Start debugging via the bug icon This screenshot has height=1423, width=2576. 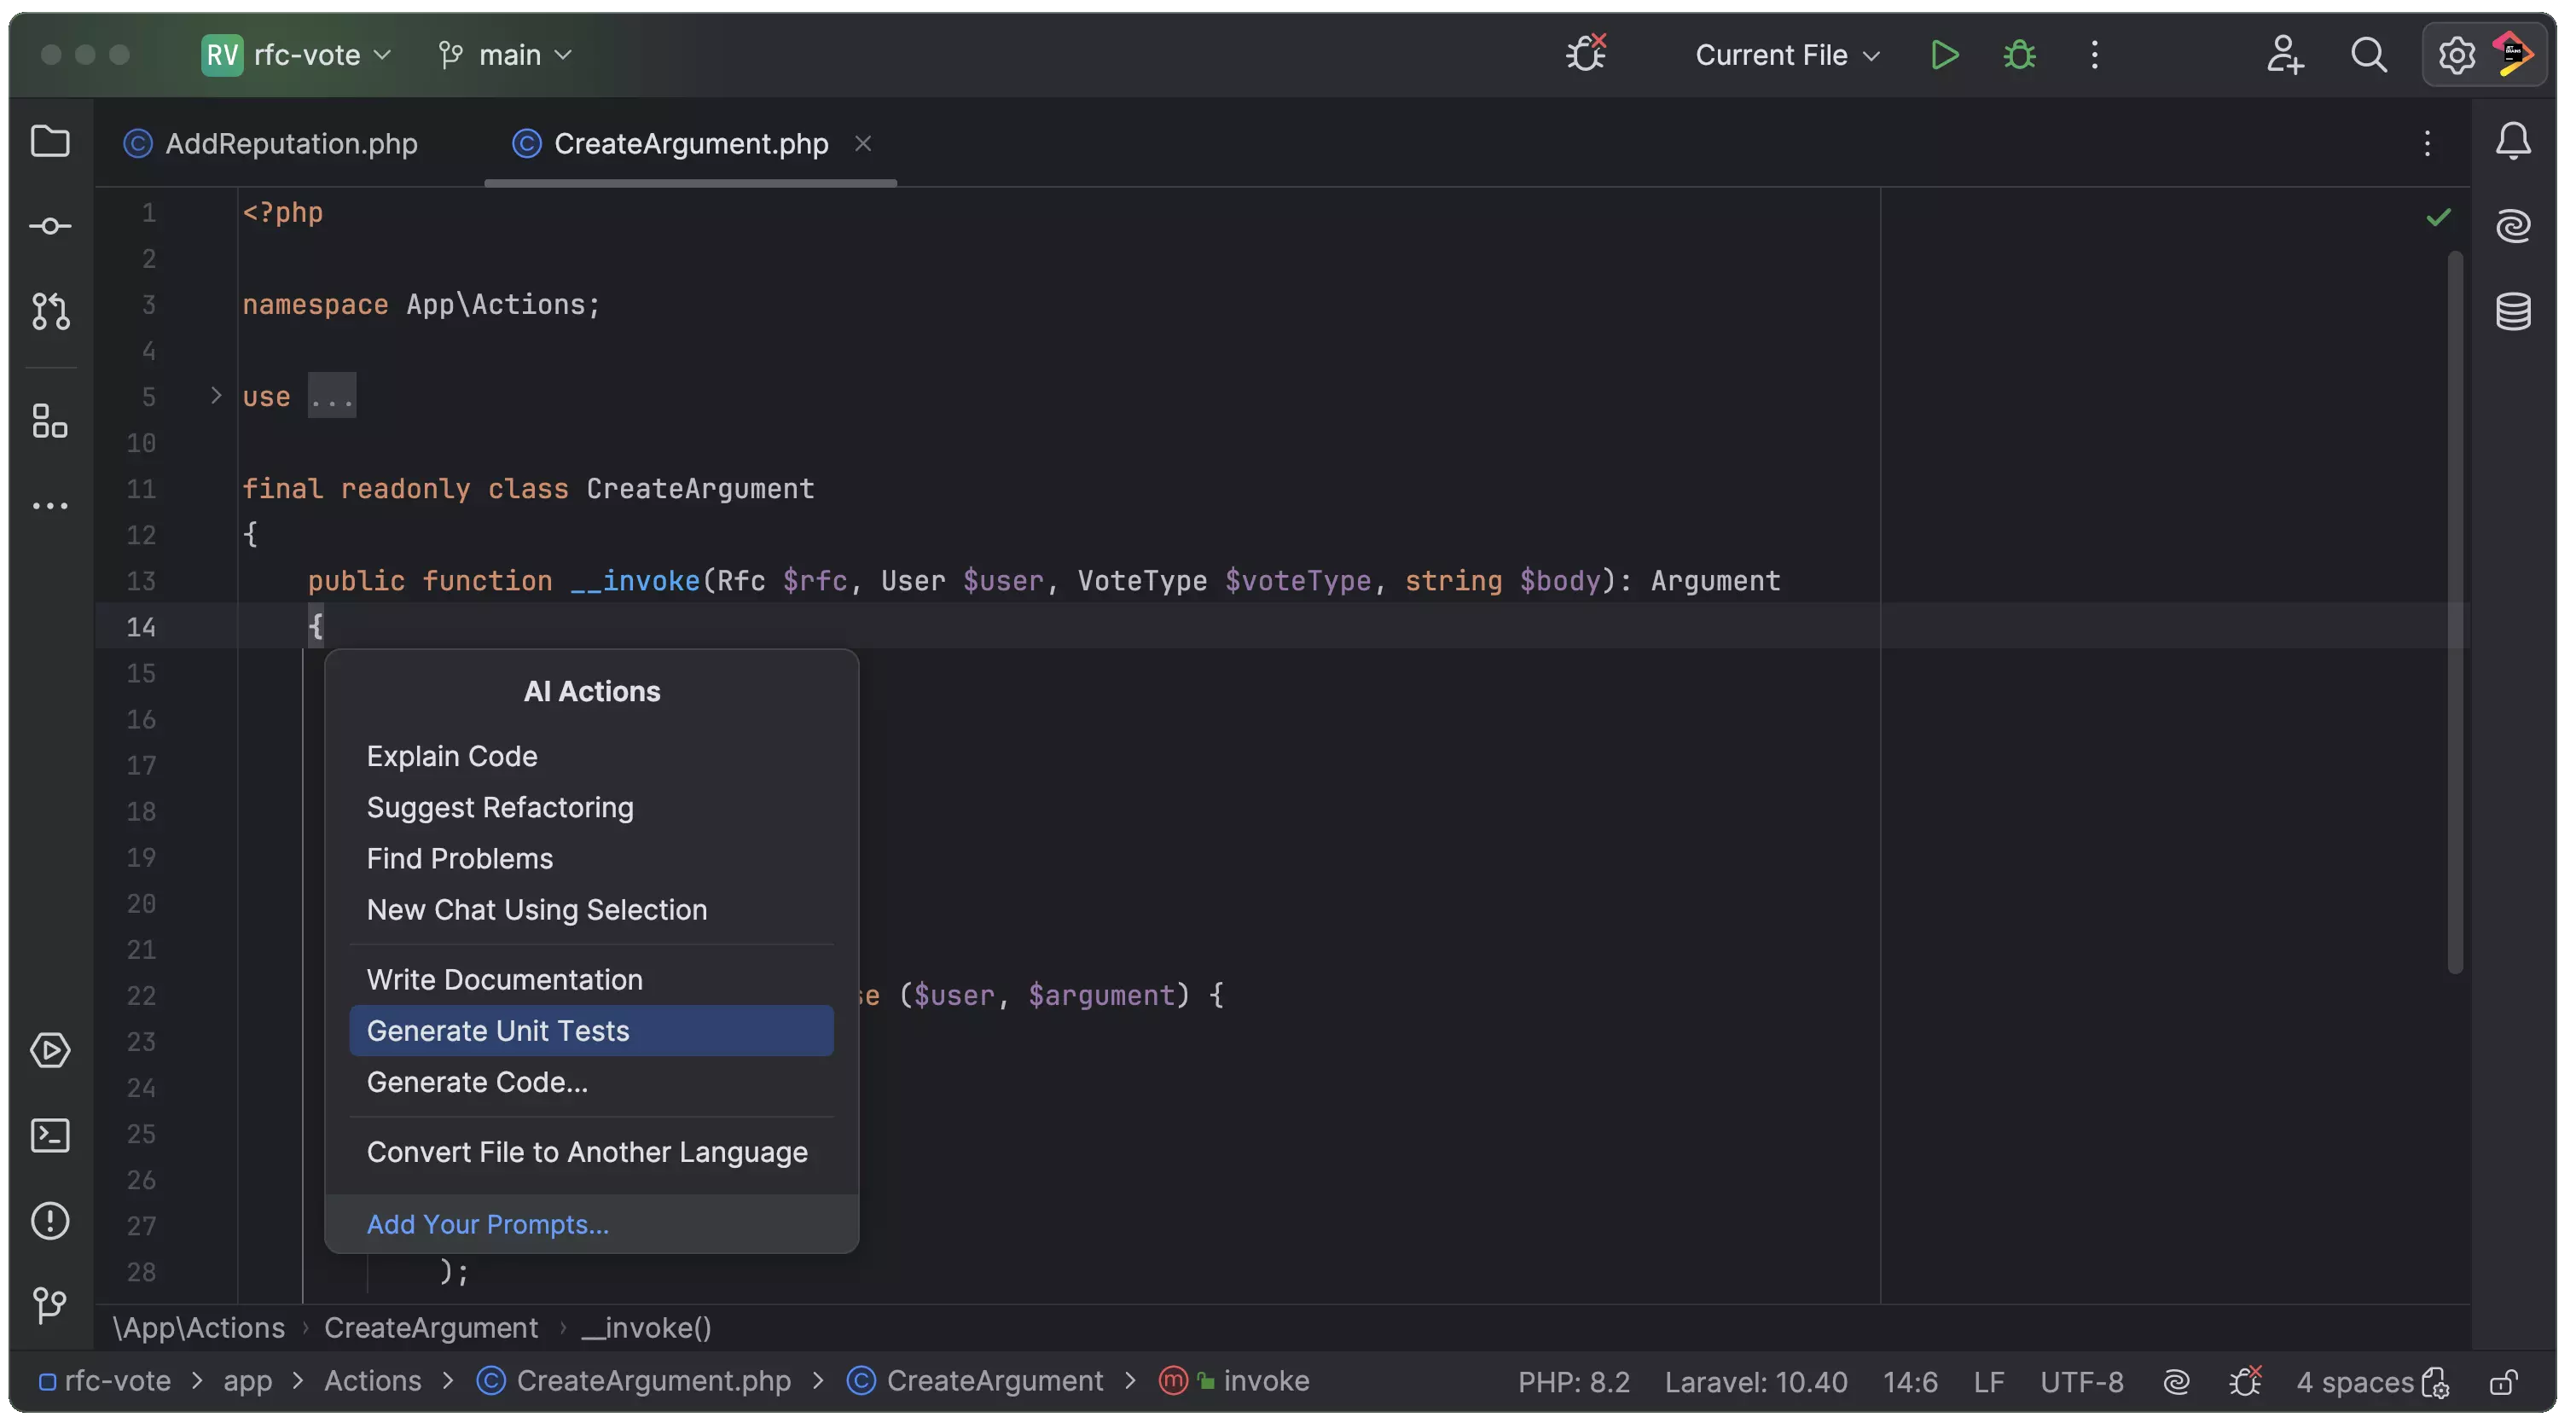coord(2019,55)
